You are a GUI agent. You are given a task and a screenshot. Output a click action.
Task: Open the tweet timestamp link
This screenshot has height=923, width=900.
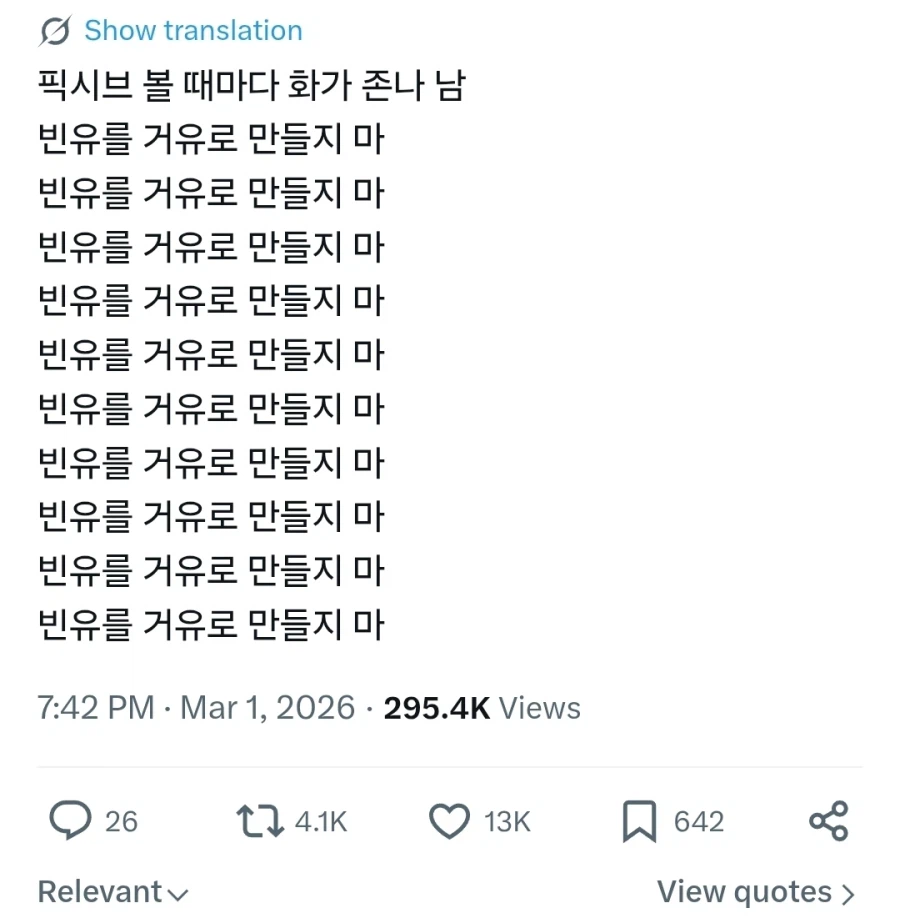(x=193, y=708)
